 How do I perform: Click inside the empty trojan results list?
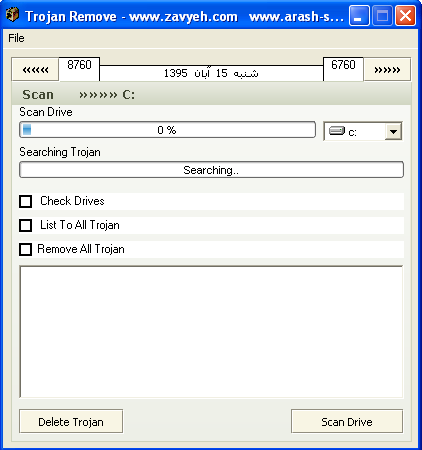(211, 332)
